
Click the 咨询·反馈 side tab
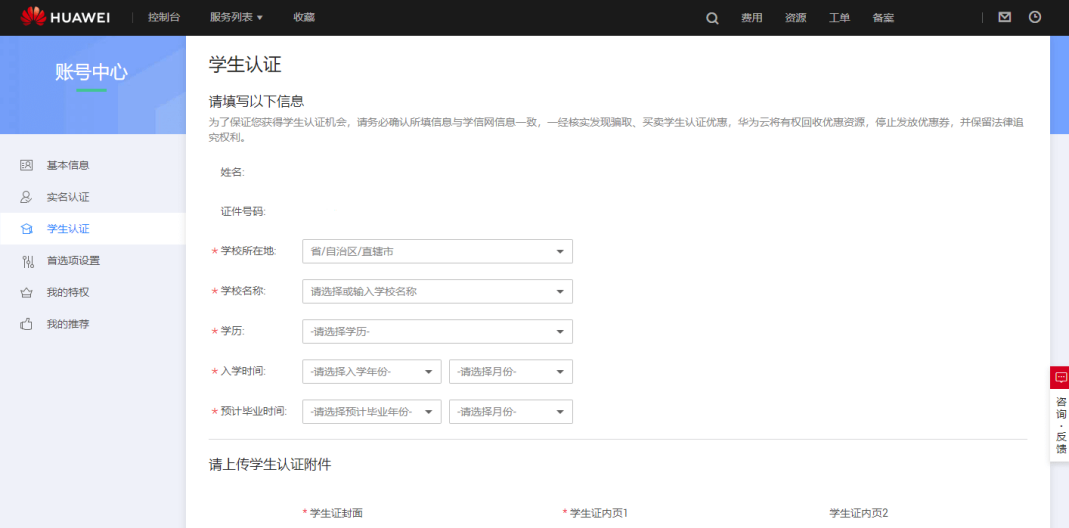point(1060,425)
